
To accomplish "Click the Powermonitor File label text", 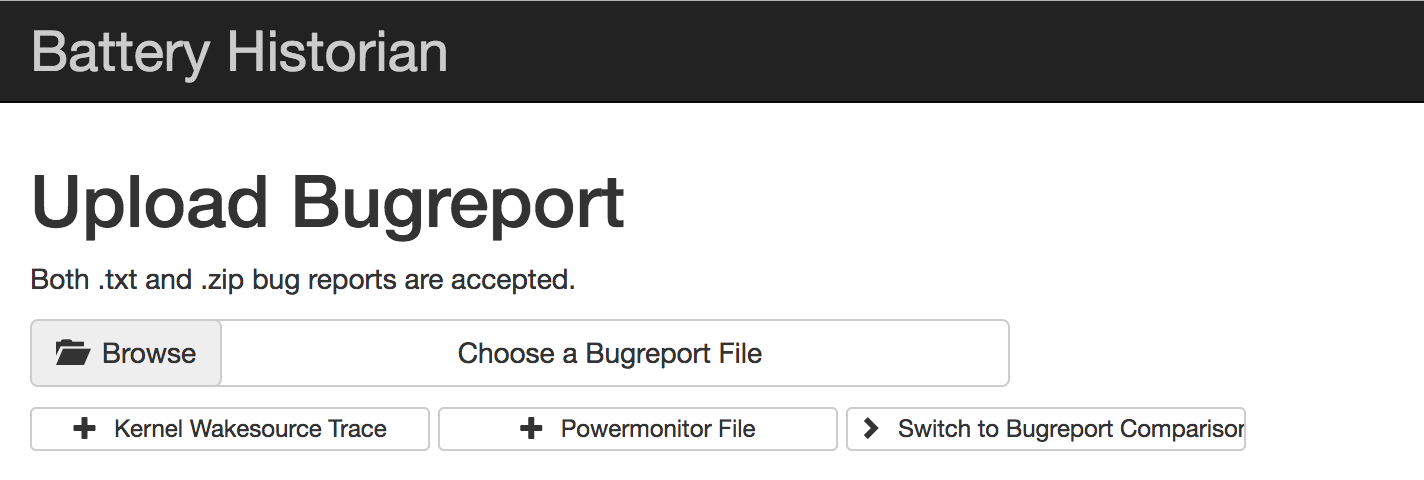I will [x=658, y=429].
